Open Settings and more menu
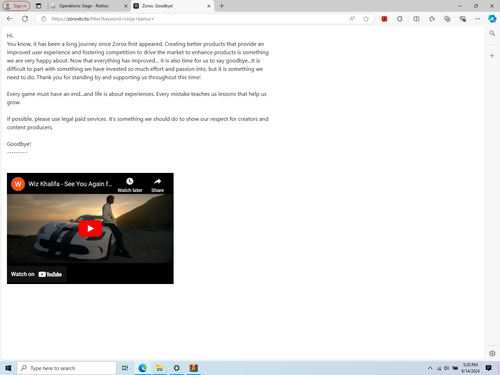 tap(477, 19)
